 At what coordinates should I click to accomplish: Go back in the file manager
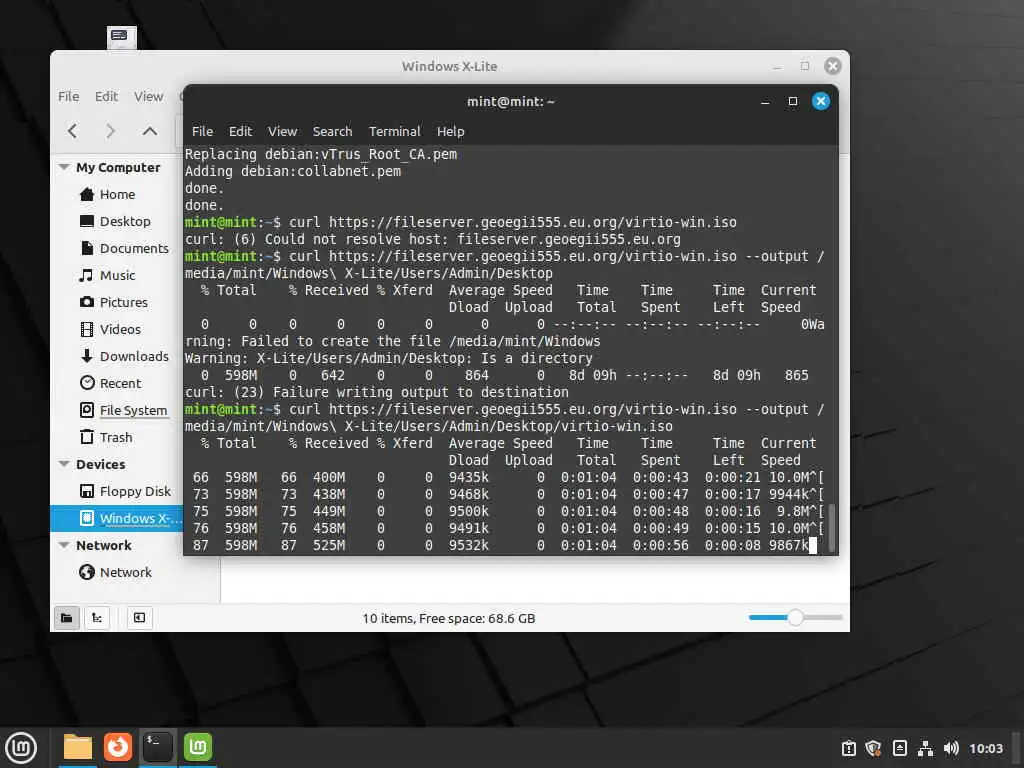[72, 131]
